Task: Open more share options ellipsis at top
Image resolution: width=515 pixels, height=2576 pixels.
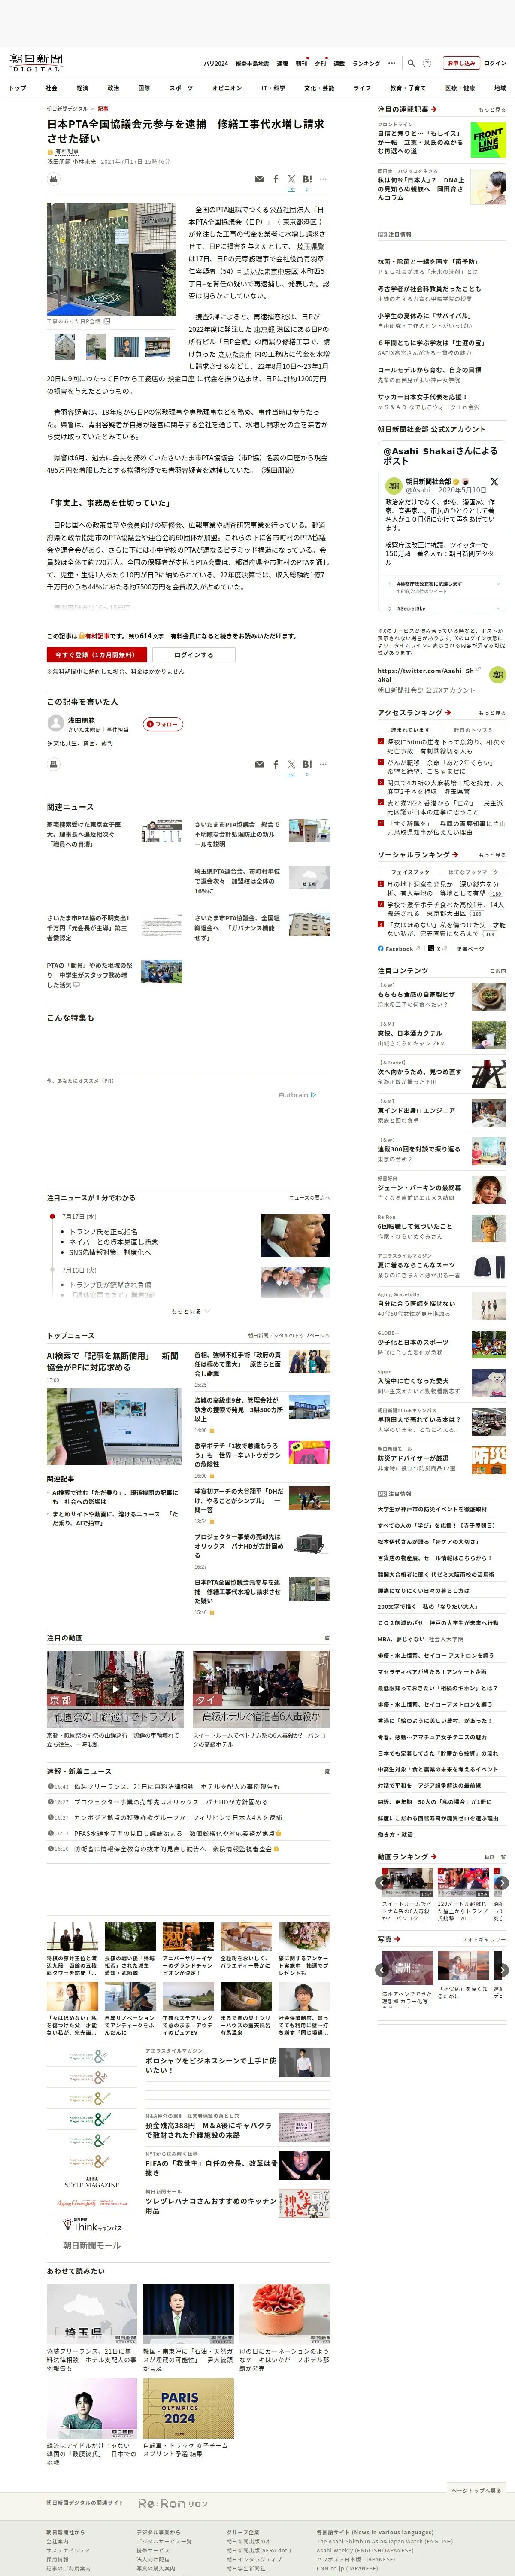Action: point(323,179)
